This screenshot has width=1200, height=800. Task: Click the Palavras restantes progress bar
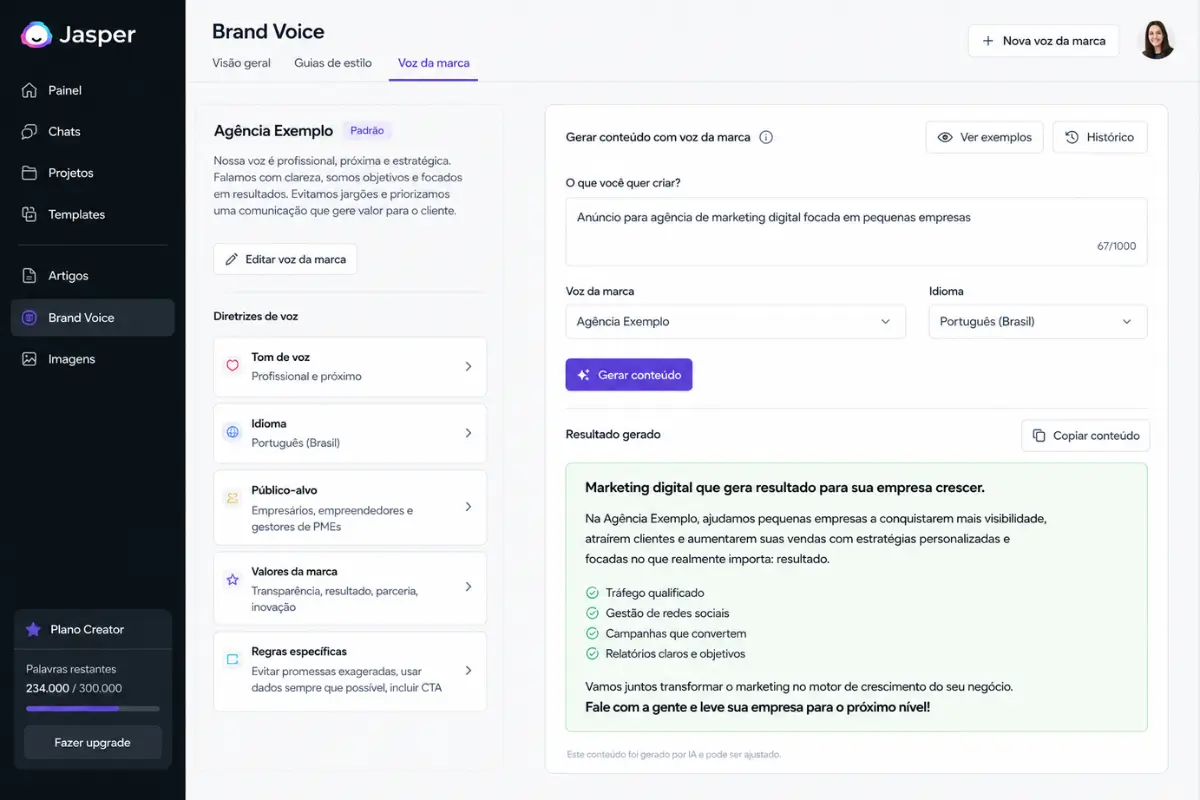(92, 708)
